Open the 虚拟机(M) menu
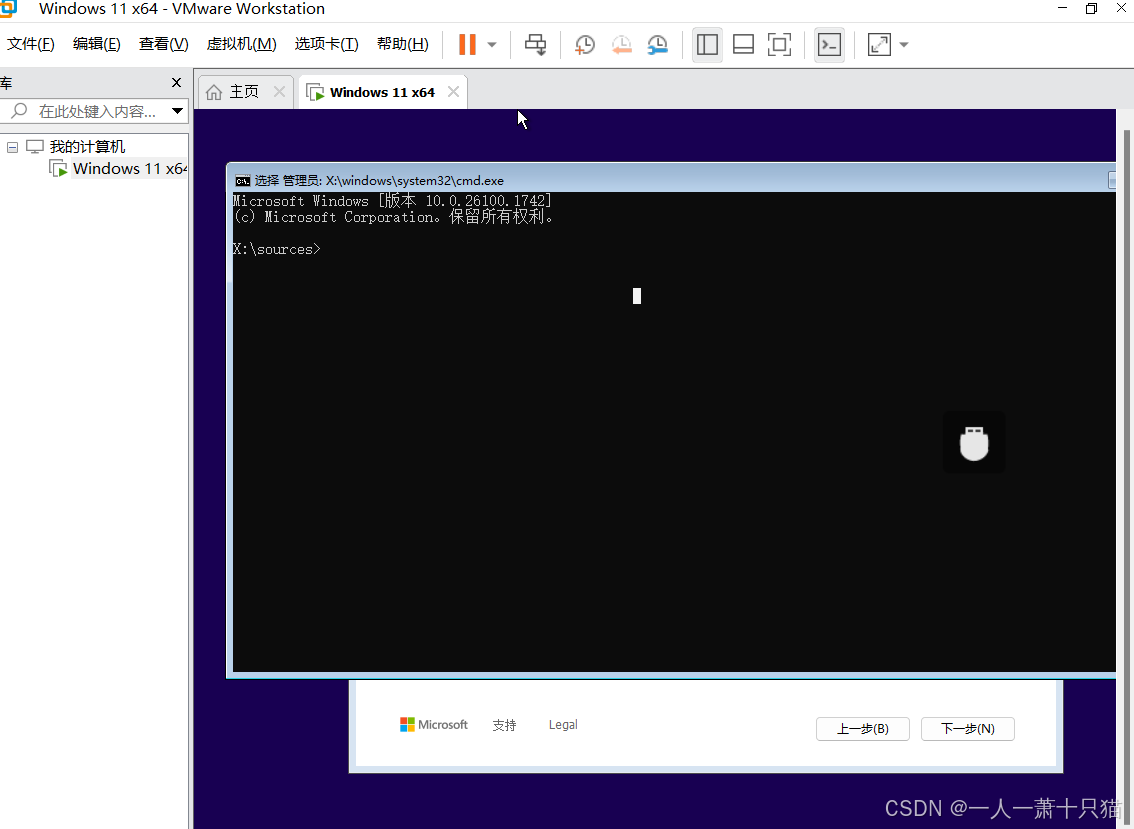The width and height of the screenshot is (1134, 829). pyautogui.click(x=242, y=44)
